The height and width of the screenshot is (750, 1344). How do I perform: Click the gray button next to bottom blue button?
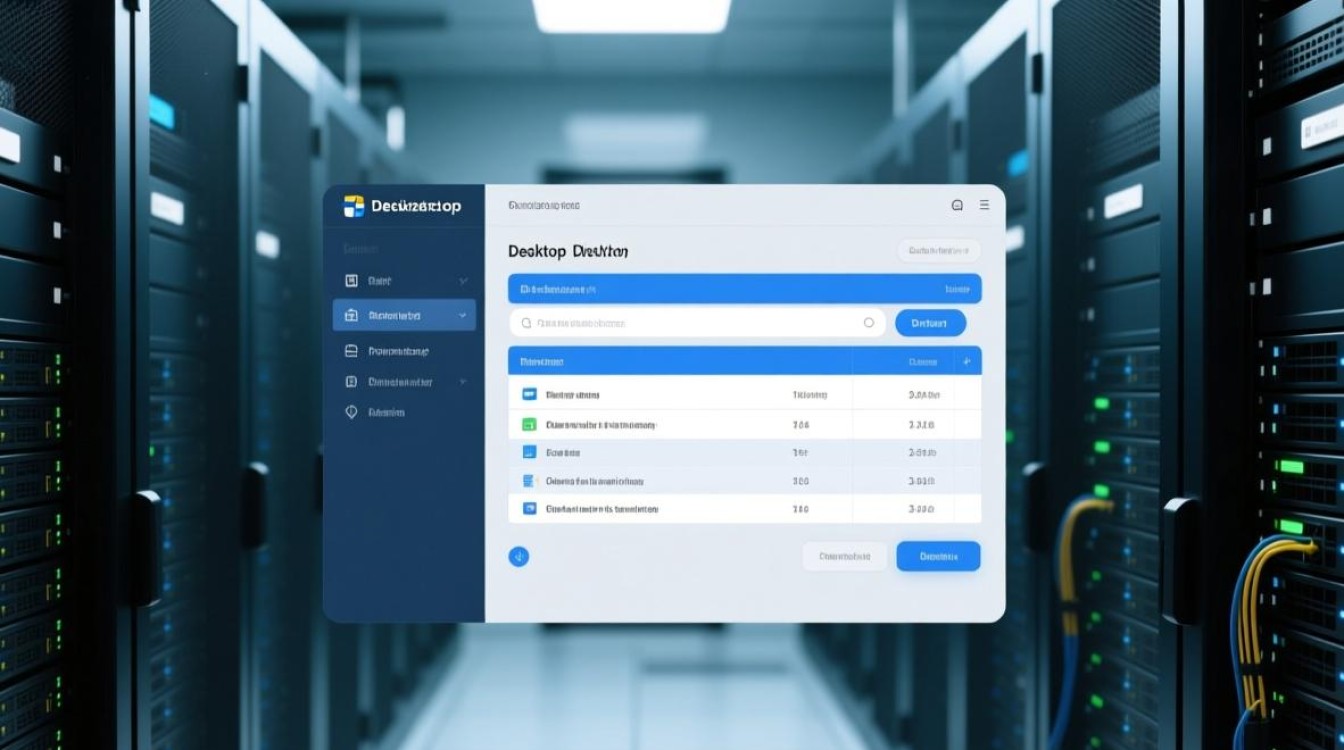(844, 556)
